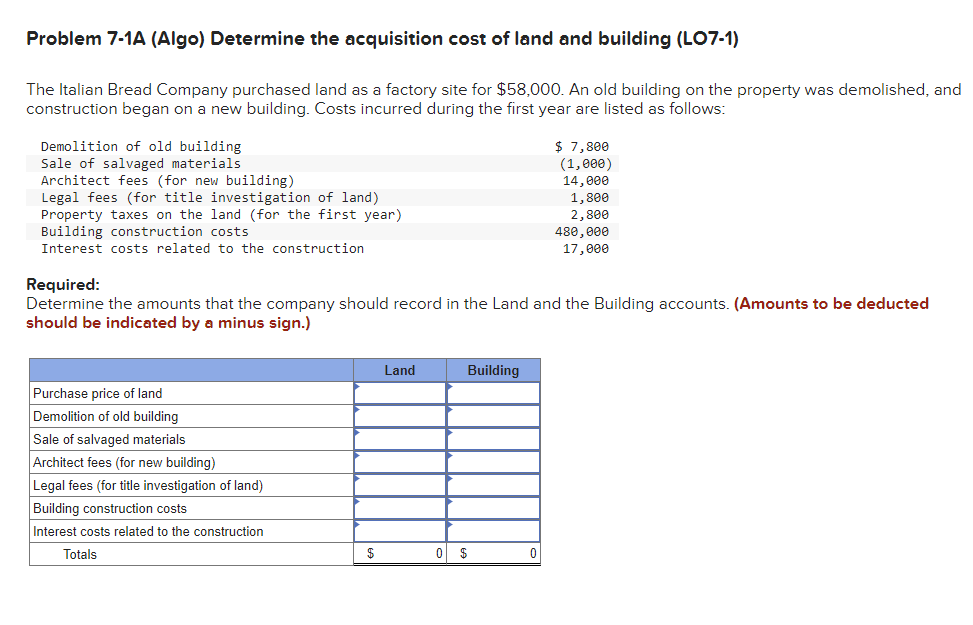Click the blue triangle in Building construction costs Building cell

451,502
